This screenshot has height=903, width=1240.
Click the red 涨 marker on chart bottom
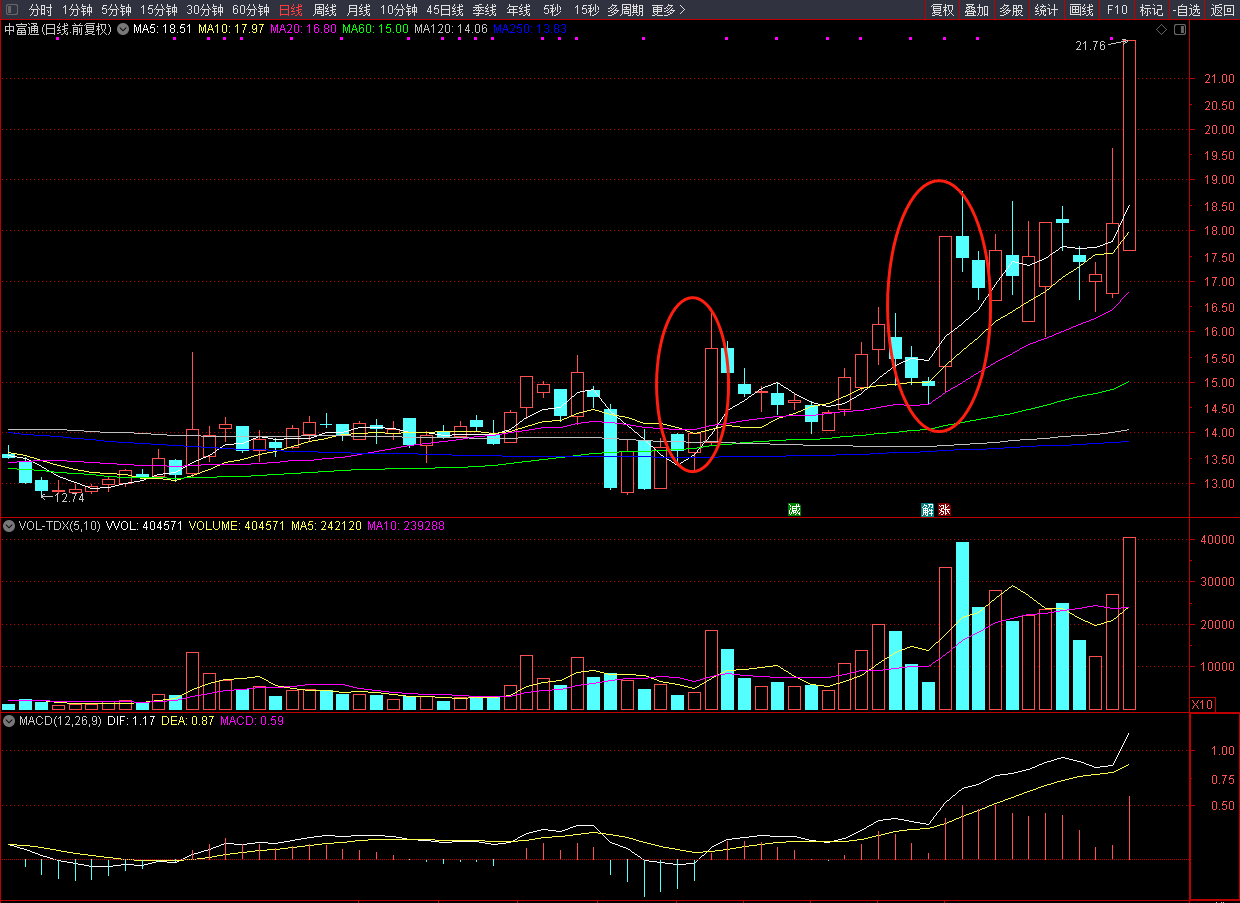coord(944,509)
